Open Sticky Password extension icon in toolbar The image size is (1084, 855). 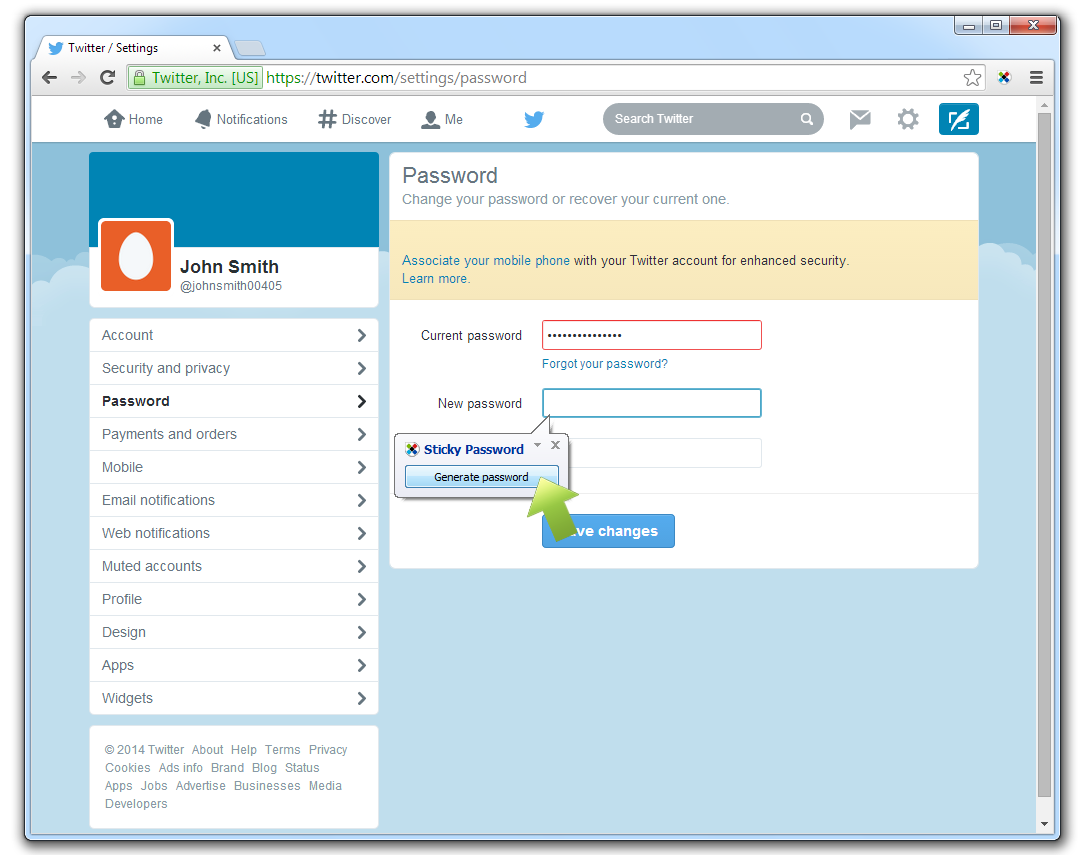pyautogui.click(x=1004, y=77)
